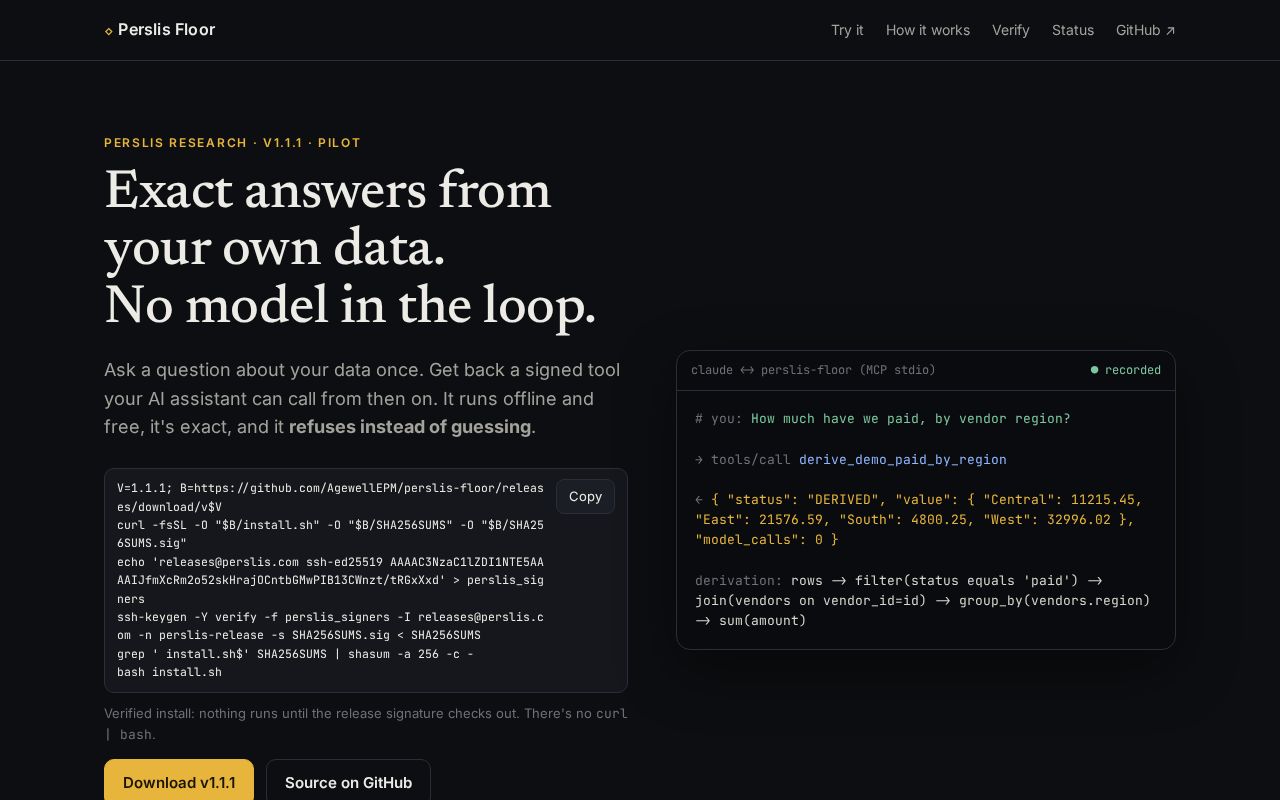This screenshot has width=1280, height=800.
Task: Click the derivation pipeline text
Action: pos(923,601)
